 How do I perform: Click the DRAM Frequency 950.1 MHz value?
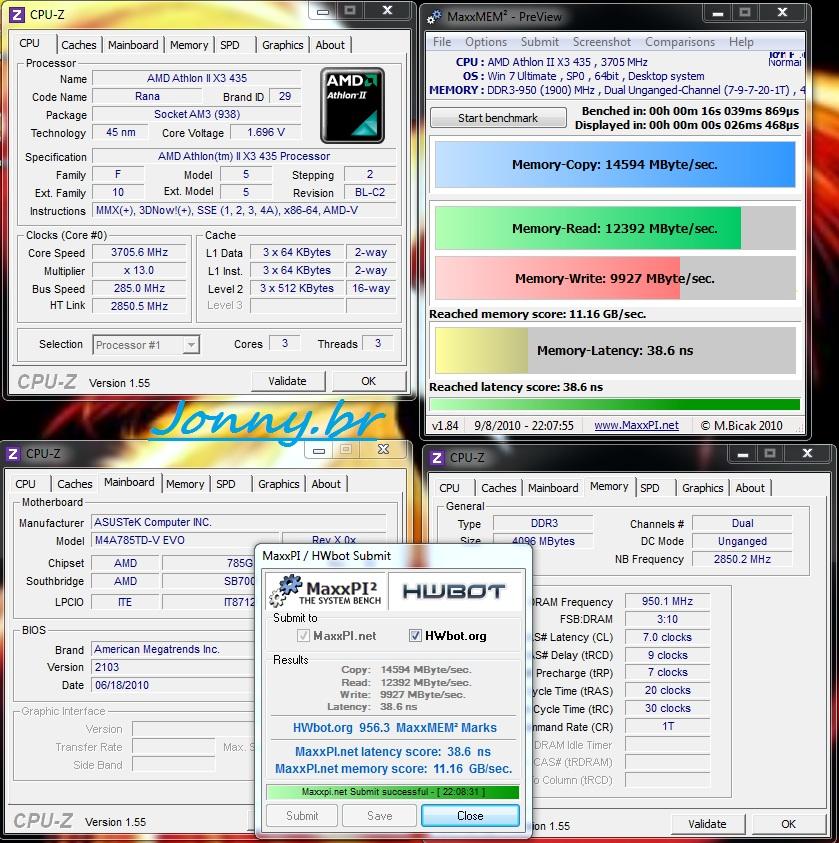click(667, 601)
